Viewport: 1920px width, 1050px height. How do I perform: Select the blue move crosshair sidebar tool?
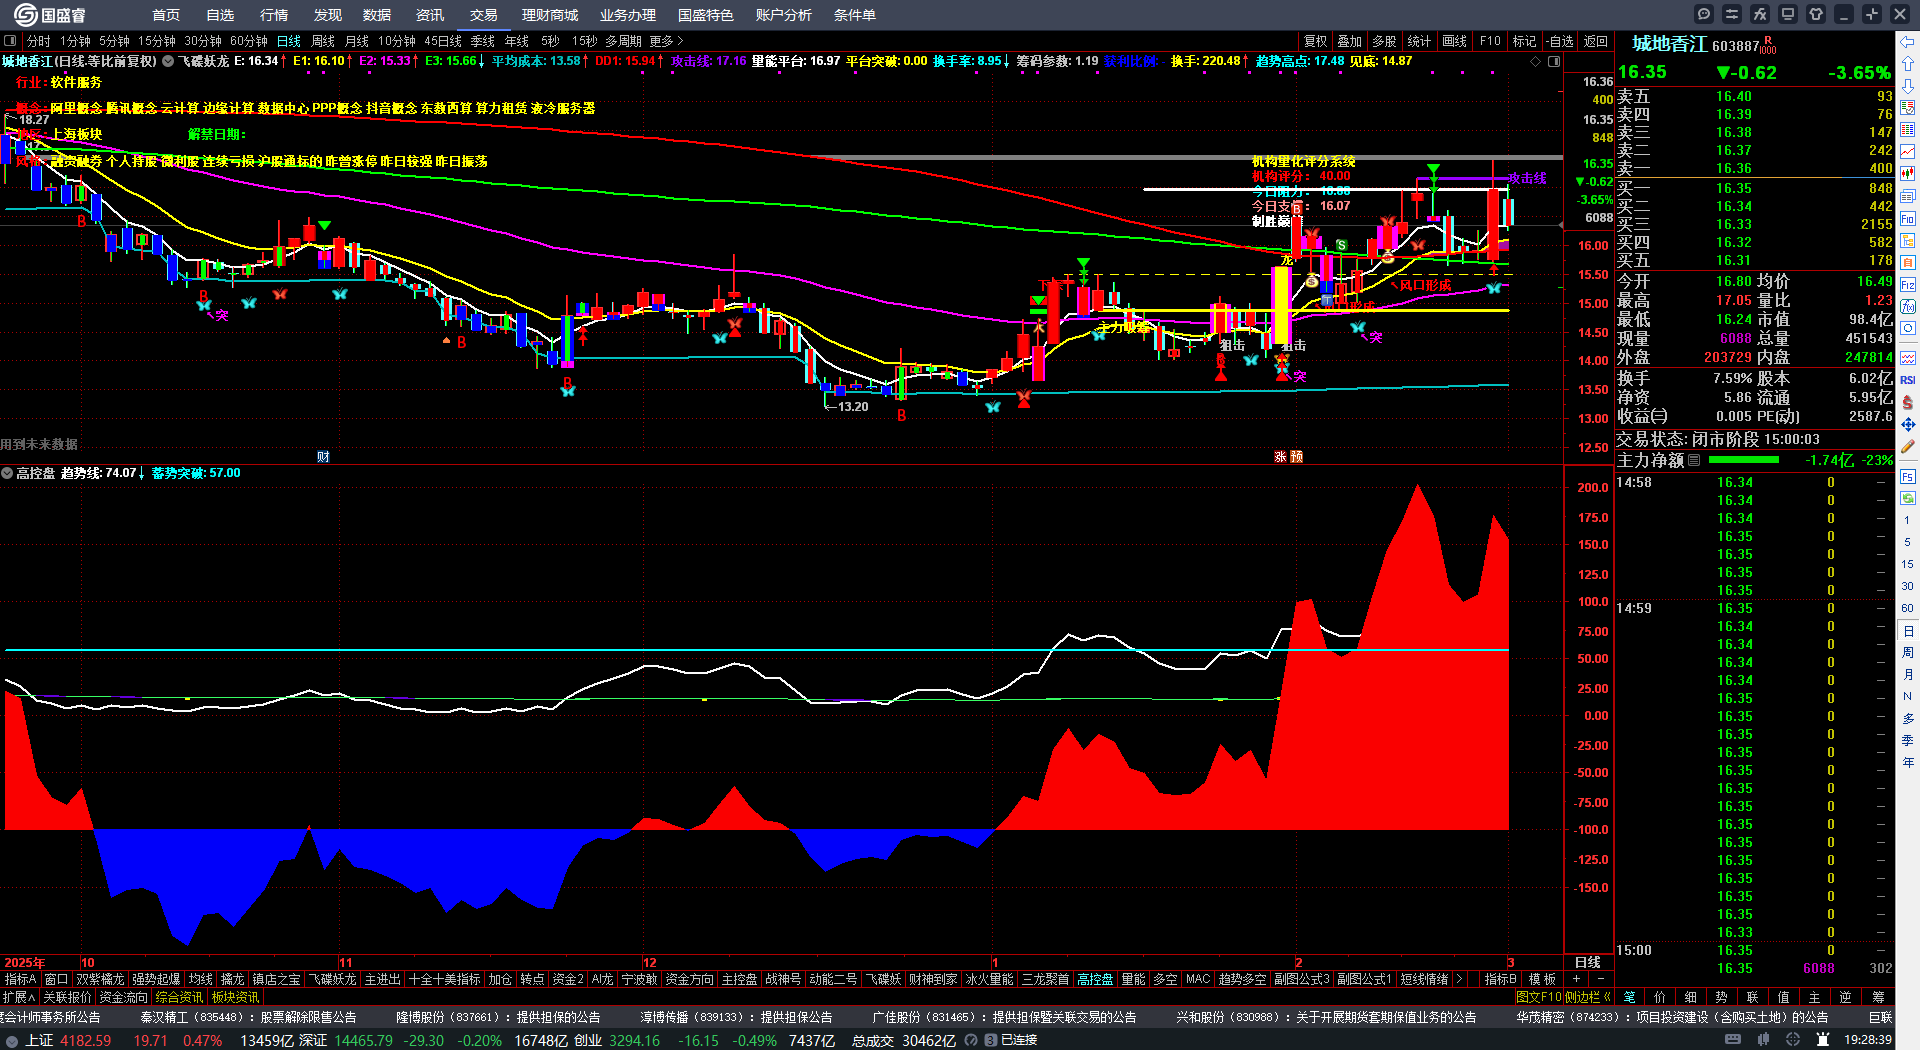pyautogui.click(x=1908, y=425)
